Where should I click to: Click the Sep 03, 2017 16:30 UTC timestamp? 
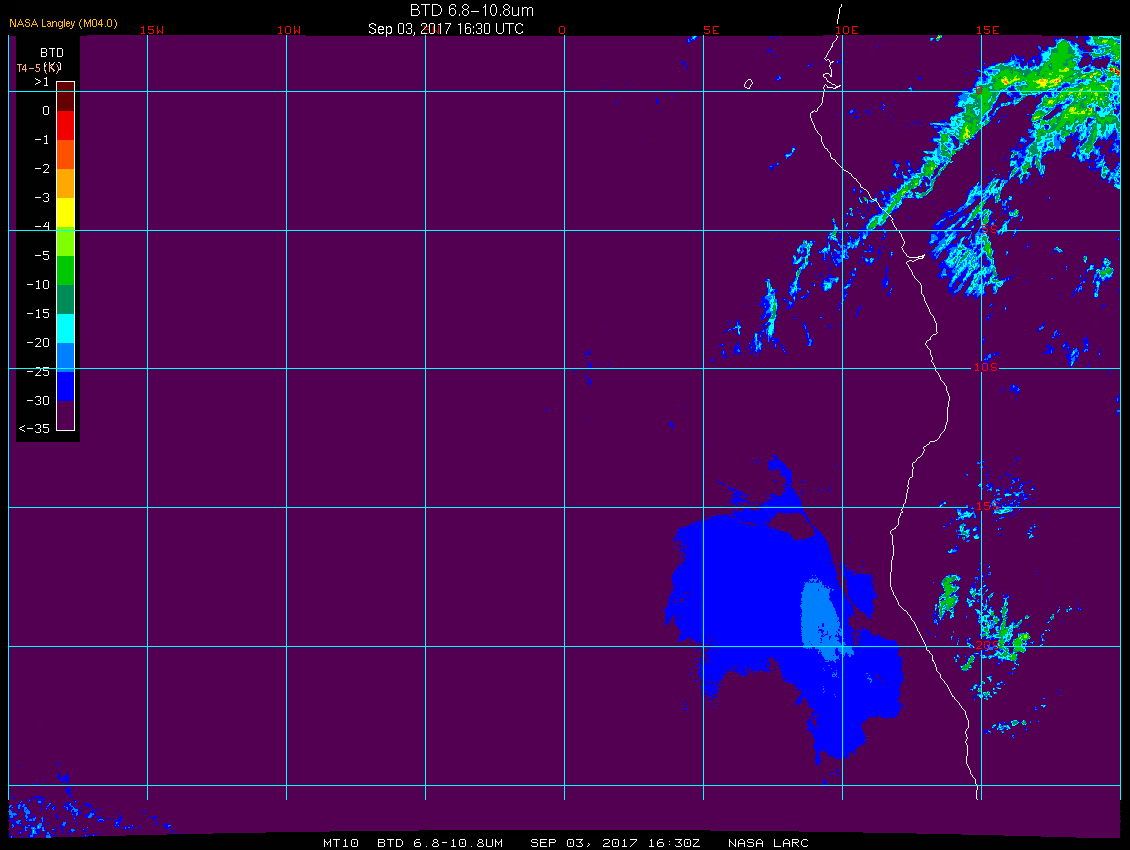[x=446, y=29]
